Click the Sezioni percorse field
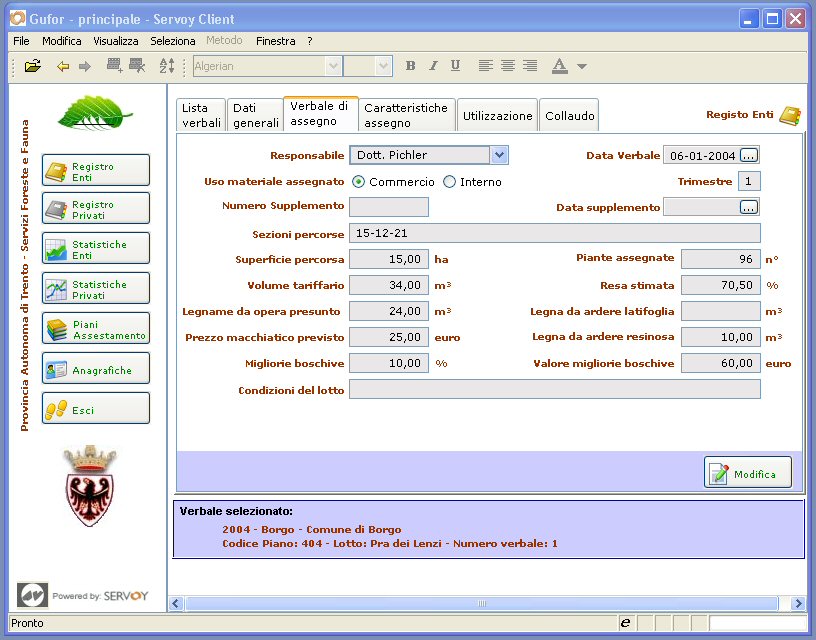 tap(555, 233)
